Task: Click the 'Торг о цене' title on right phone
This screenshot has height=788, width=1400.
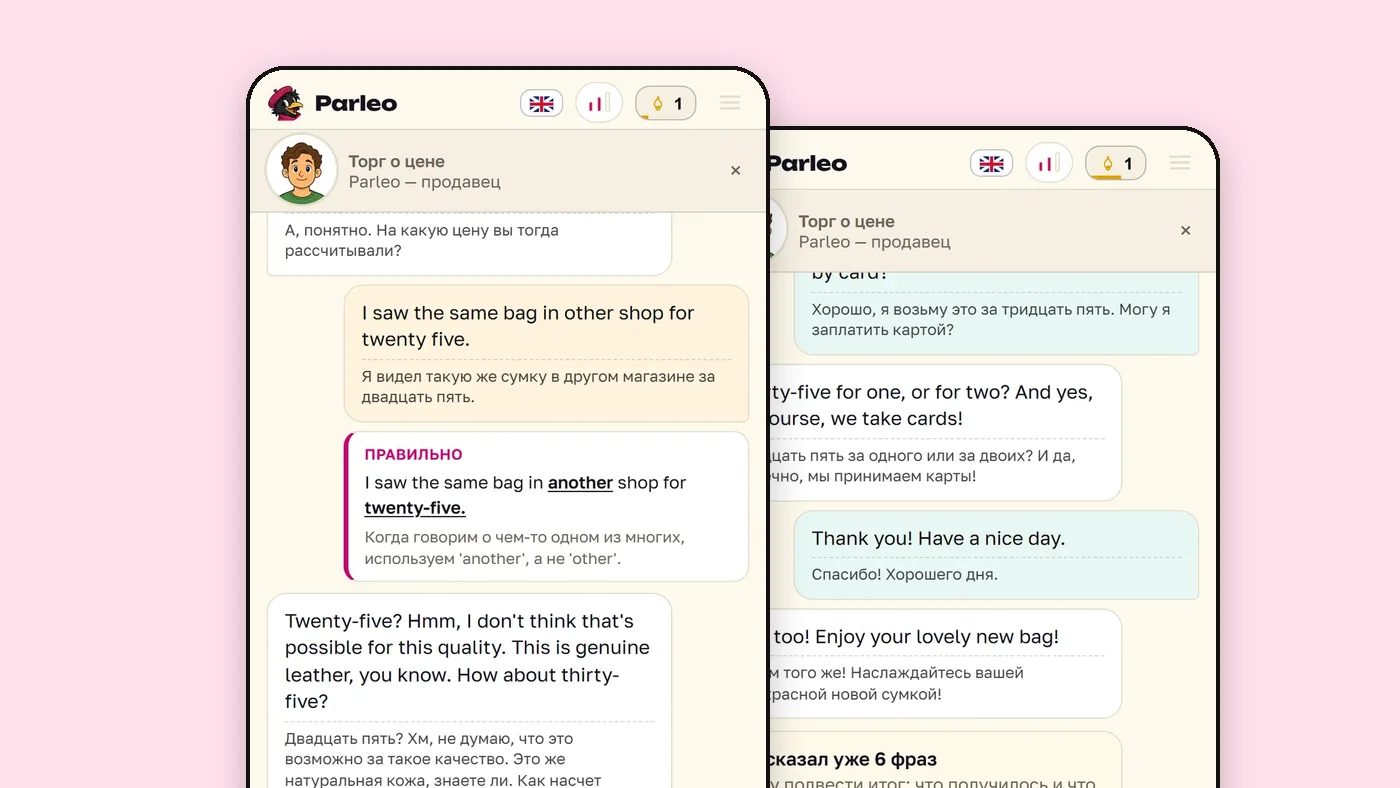Action: point(847,222)
